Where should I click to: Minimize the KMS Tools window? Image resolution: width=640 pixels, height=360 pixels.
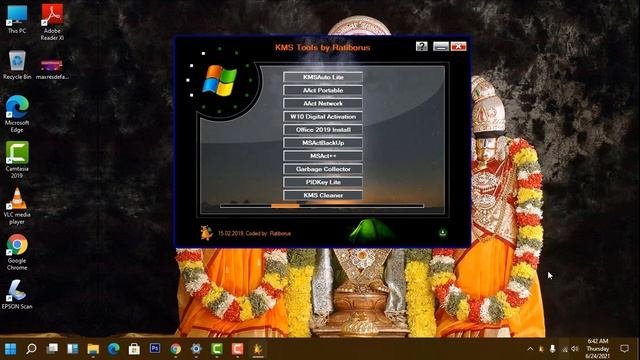tap(441, 46)
